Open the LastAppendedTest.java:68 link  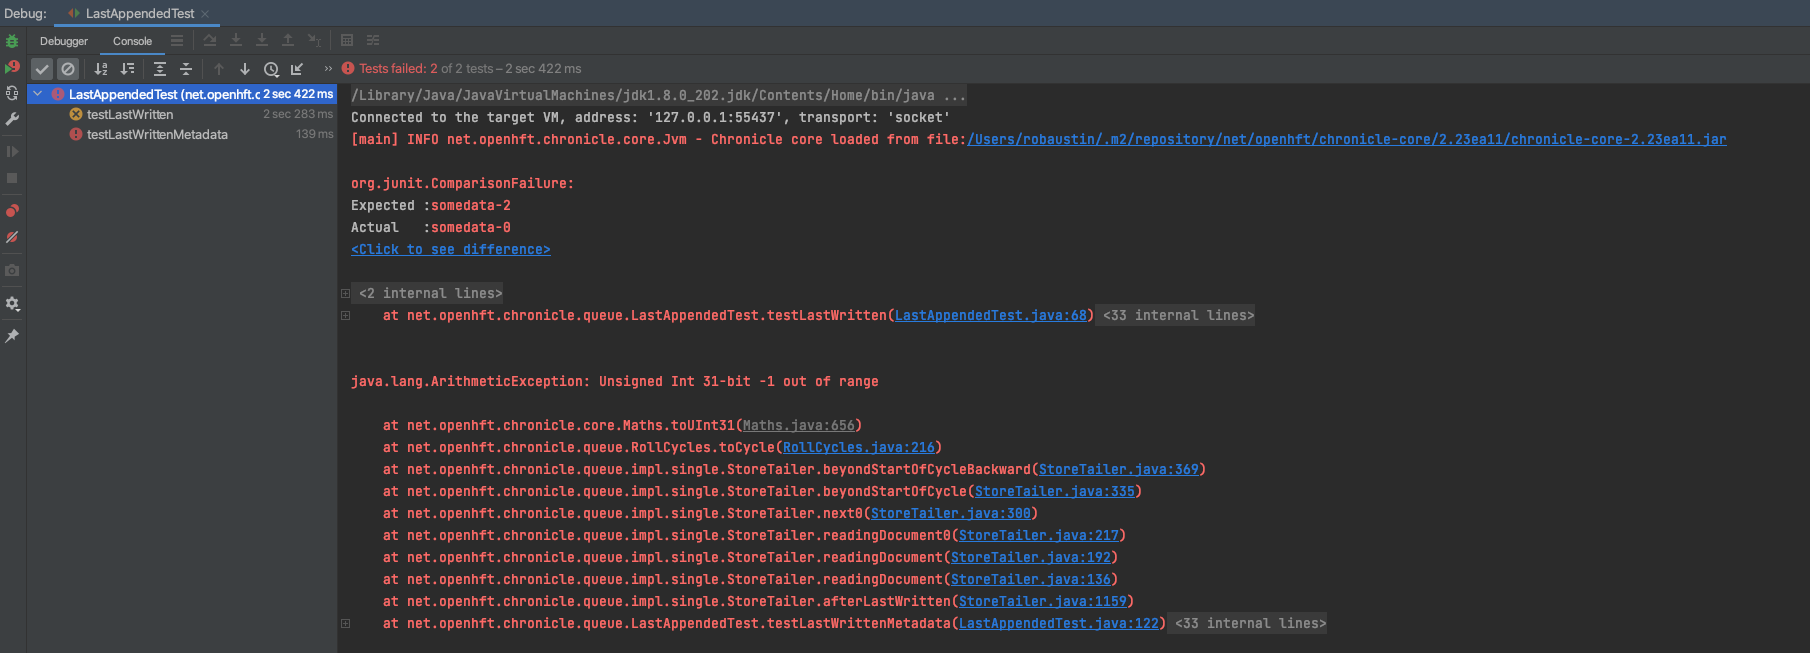tap(991, 315)
